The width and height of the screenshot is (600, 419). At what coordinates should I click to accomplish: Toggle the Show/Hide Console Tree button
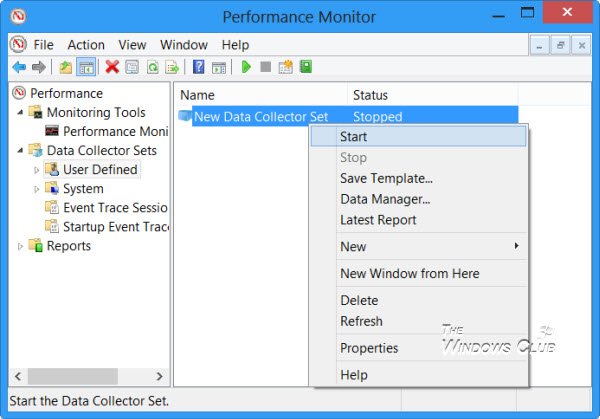[86, 67]
